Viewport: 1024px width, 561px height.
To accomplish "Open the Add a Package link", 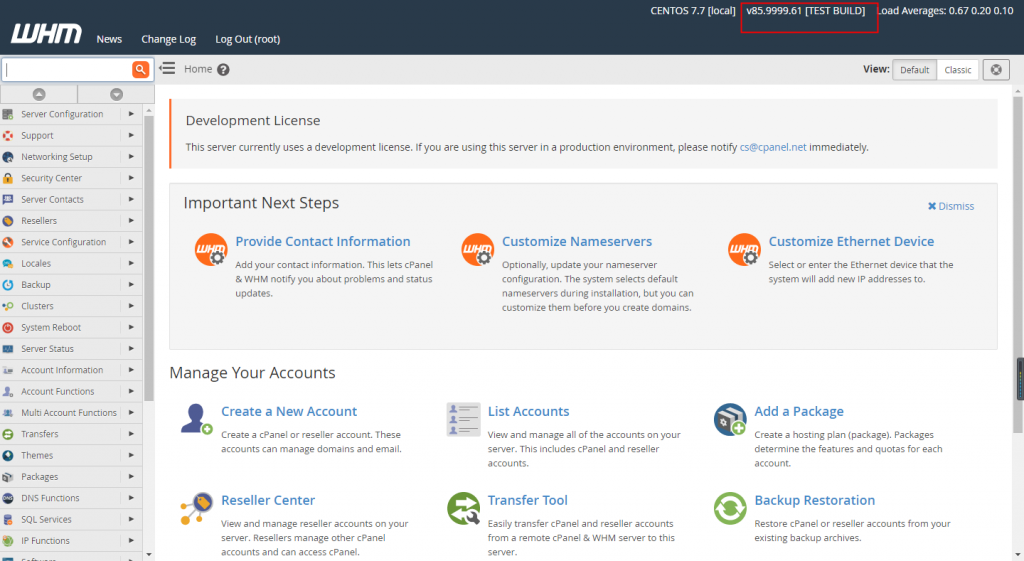I will point(799,411).
